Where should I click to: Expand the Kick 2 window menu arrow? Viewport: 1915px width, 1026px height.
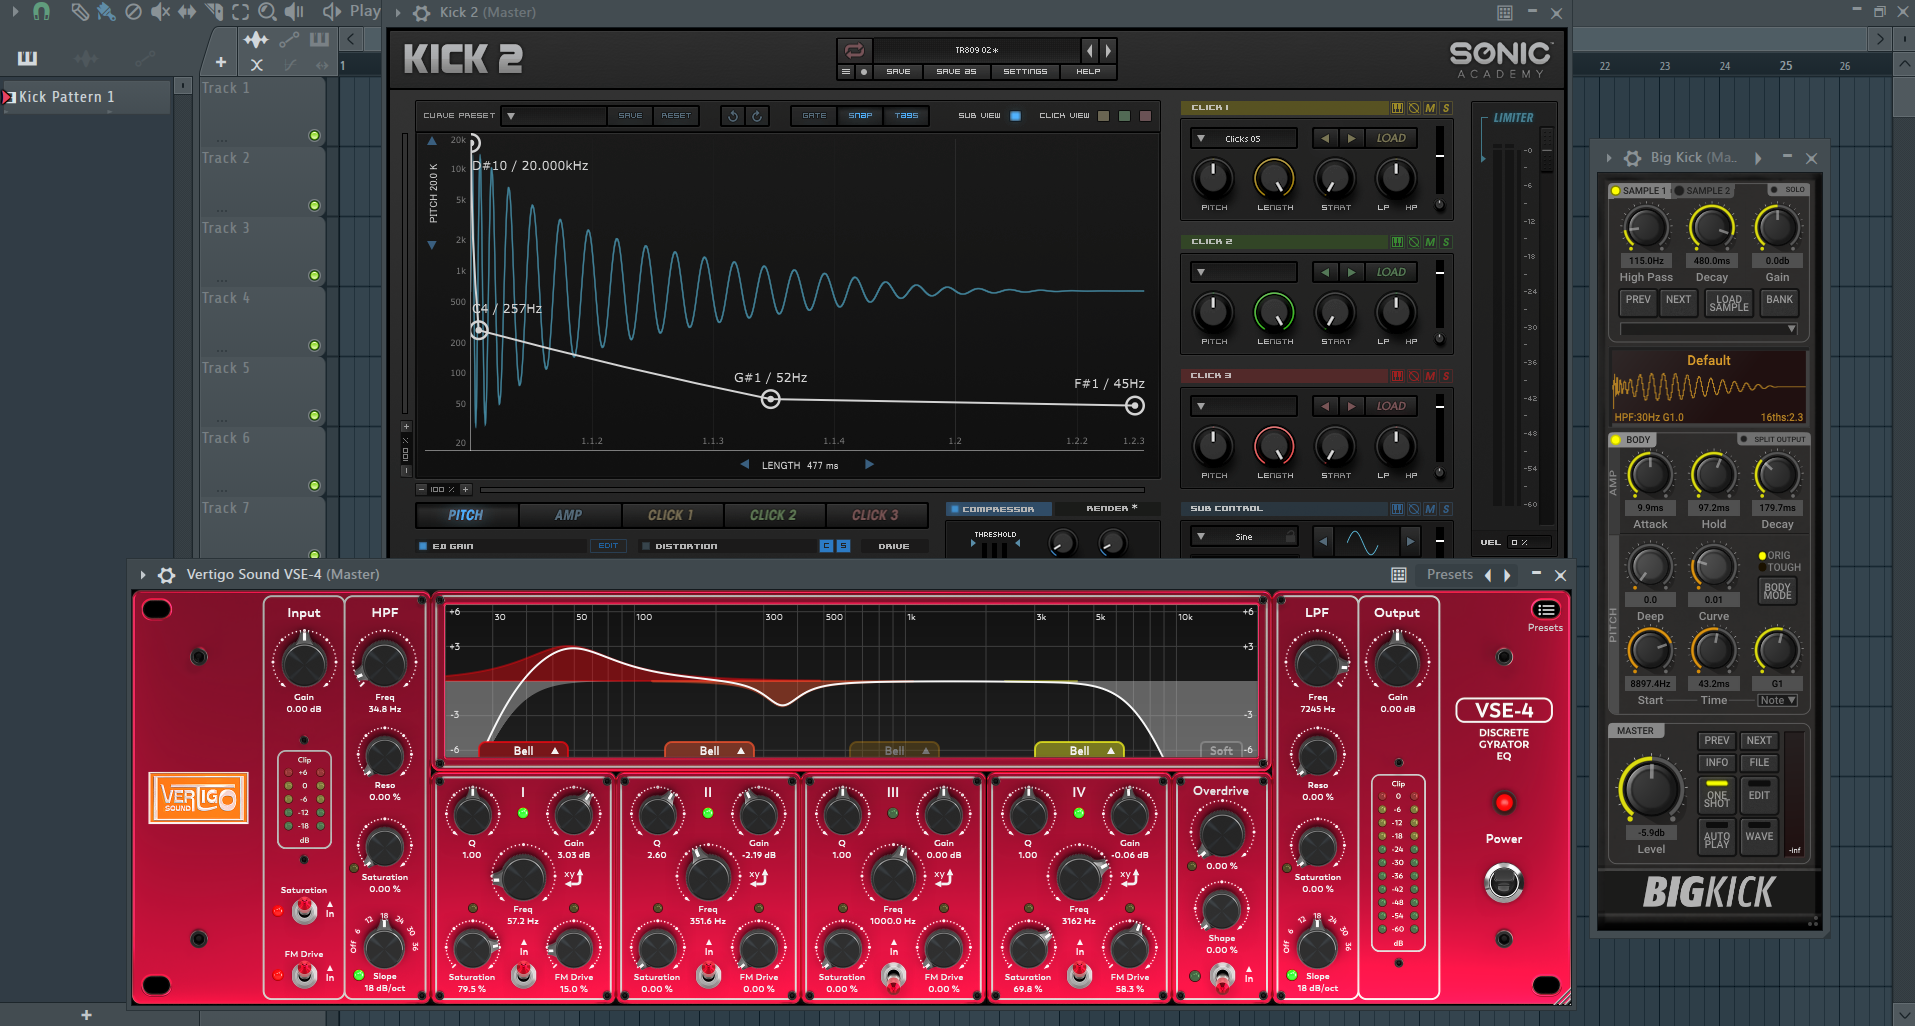click(x=398, y=13)
